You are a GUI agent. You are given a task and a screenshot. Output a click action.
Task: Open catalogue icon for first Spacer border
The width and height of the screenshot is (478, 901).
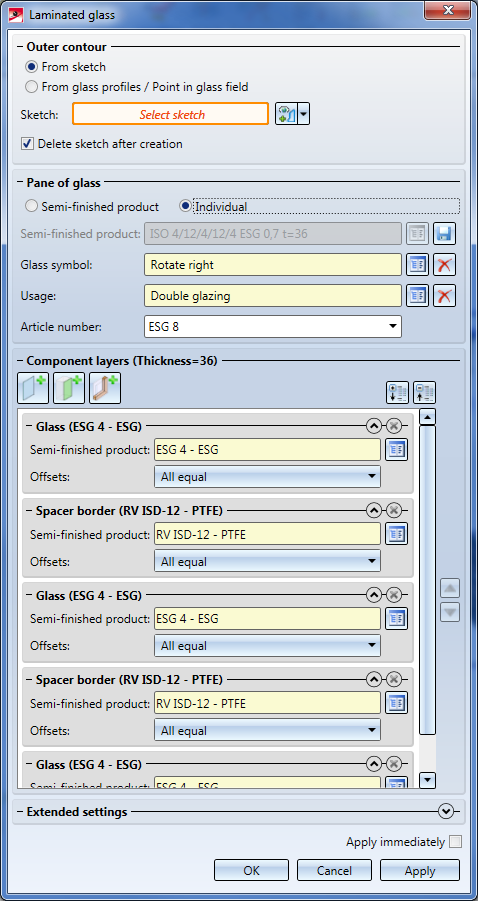click(x=396, y=534)
